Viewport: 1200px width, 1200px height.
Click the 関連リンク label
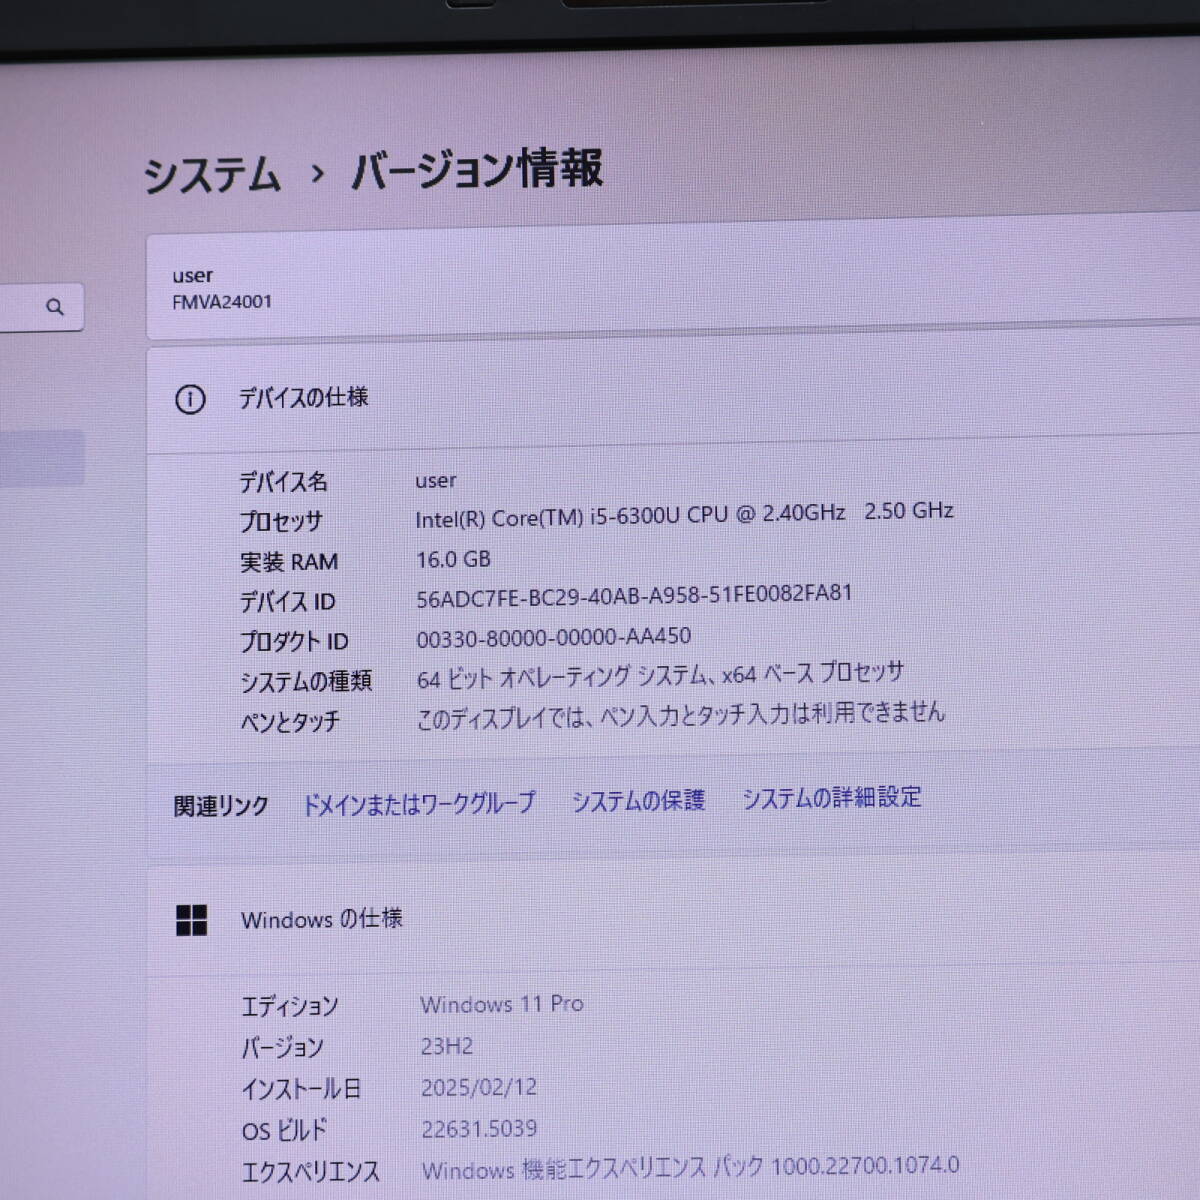click(x=221, y=806)
